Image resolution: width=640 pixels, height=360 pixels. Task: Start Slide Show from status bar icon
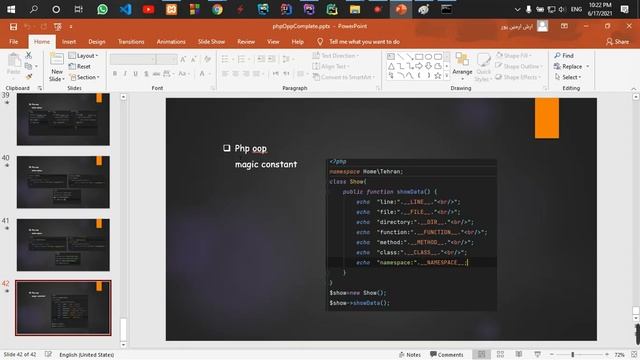(x=538, y=354)
